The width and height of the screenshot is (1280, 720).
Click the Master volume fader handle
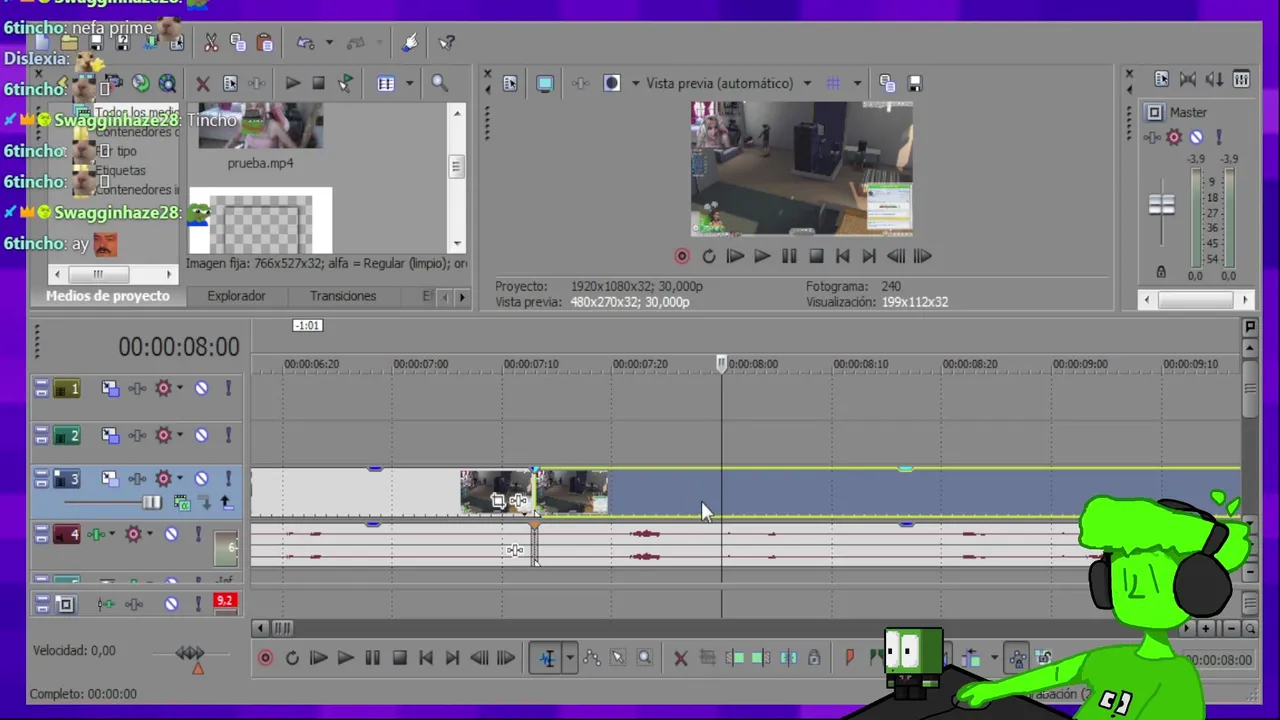(1161, 205)
